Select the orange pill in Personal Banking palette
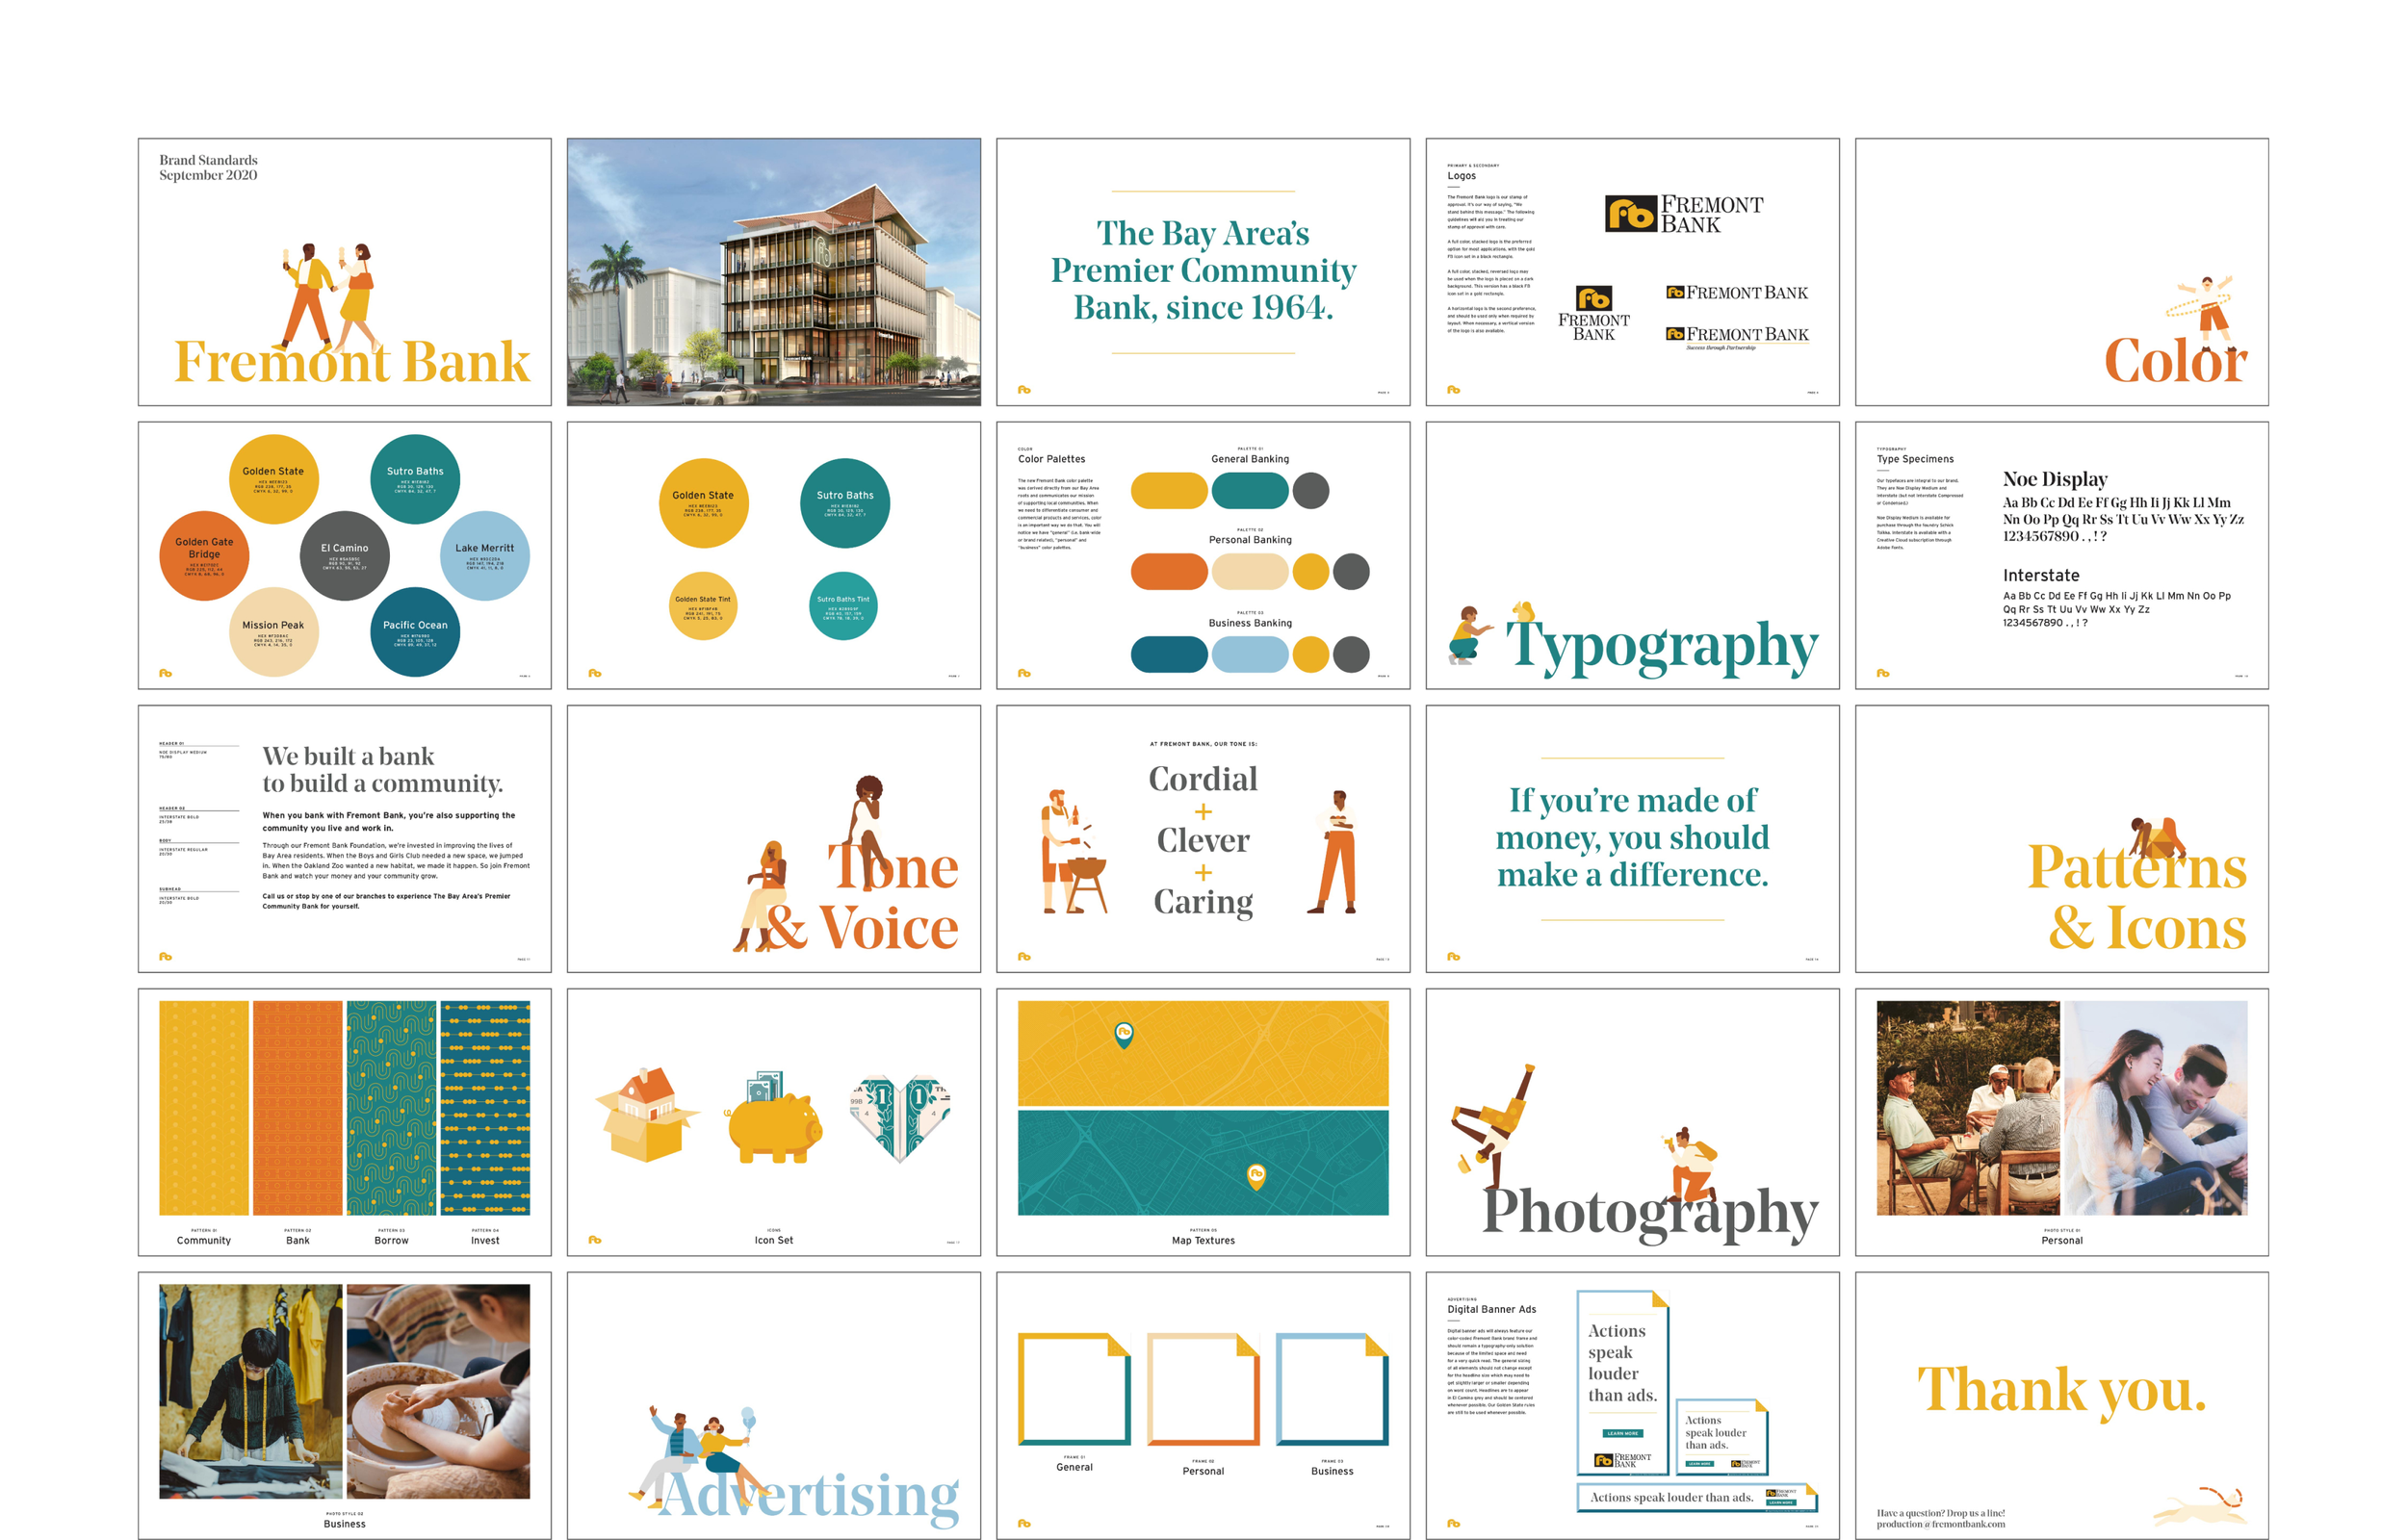 pyautogui.click(x=1169, y=572)
